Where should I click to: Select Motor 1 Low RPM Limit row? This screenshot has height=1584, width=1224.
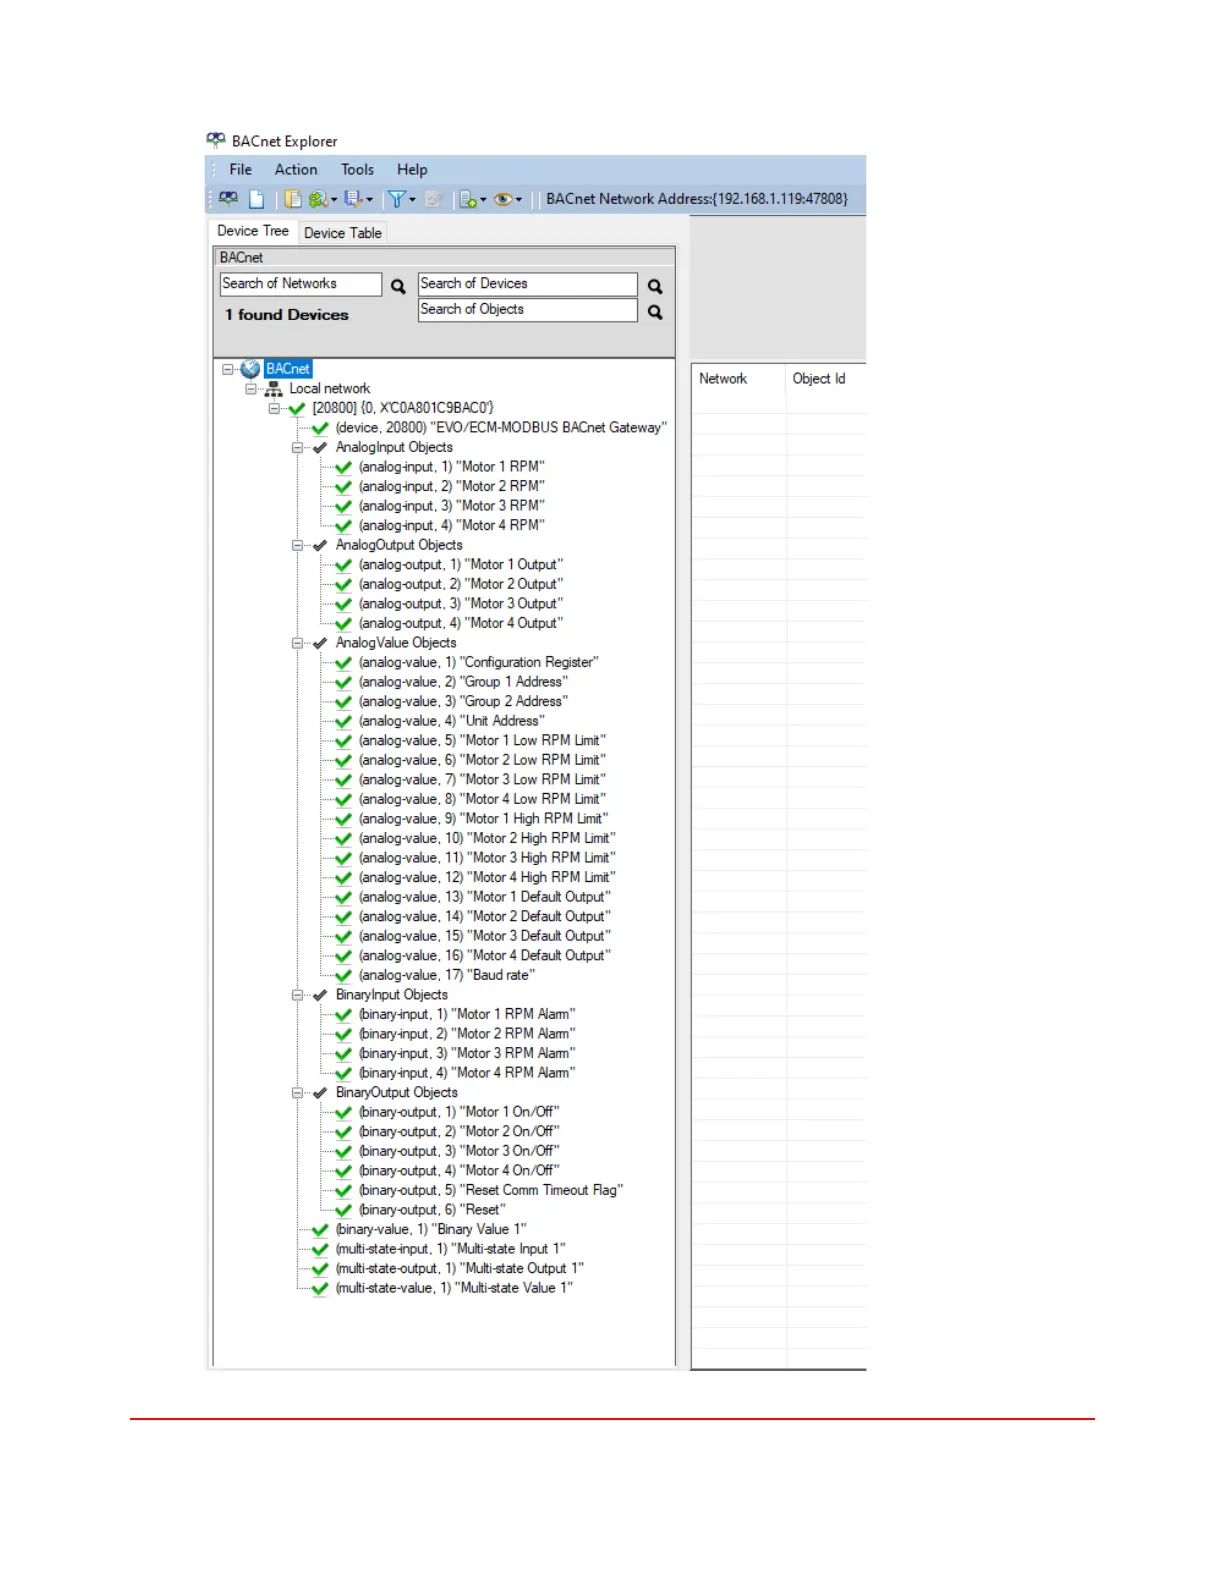pyautogui.click(x=482, y=741)
